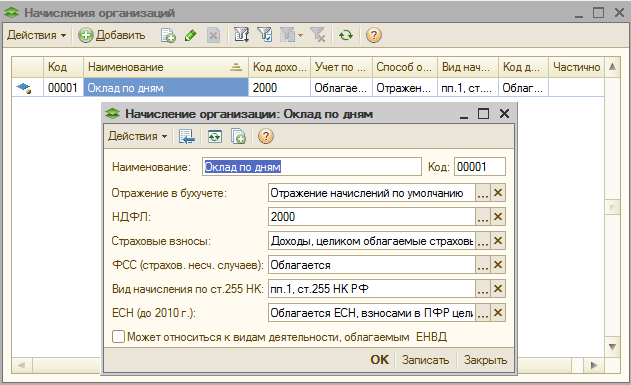Click the НДФЛ field showing 2000
This screenshot has width=631, height=385.
pyautogui.click(x=371, y=217)
